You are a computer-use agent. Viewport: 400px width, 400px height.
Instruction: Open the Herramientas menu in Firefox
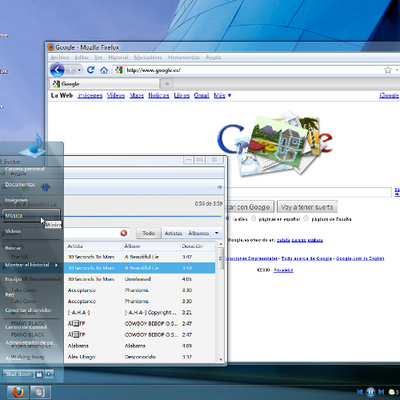(183, 57)
